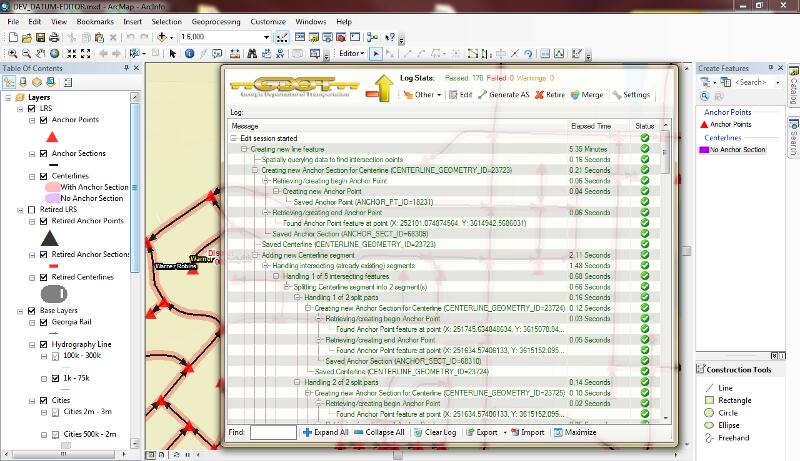Click the Retire button
The image size is (800, 461).
[x=550, y=95]
